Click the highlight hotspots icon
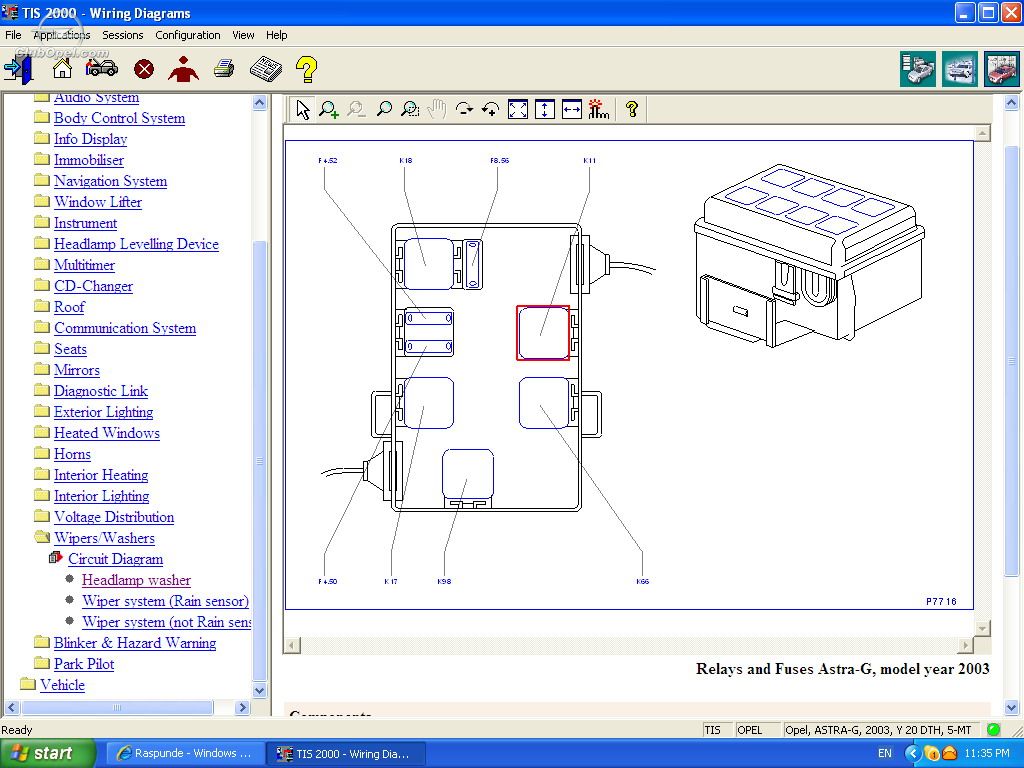The image size is (1024, 768). click(x=598, y=110)
